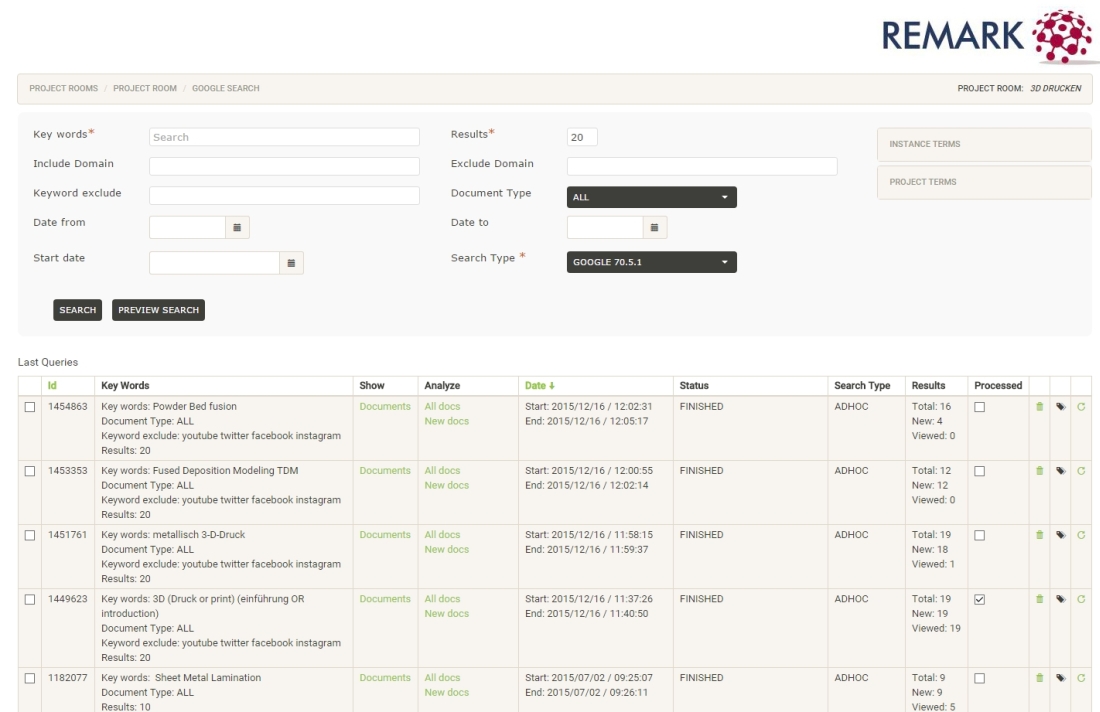Viewport: 1100px width, 712px height.
Task: Open calendar picker for Start date
Action: tap(291, 263)
